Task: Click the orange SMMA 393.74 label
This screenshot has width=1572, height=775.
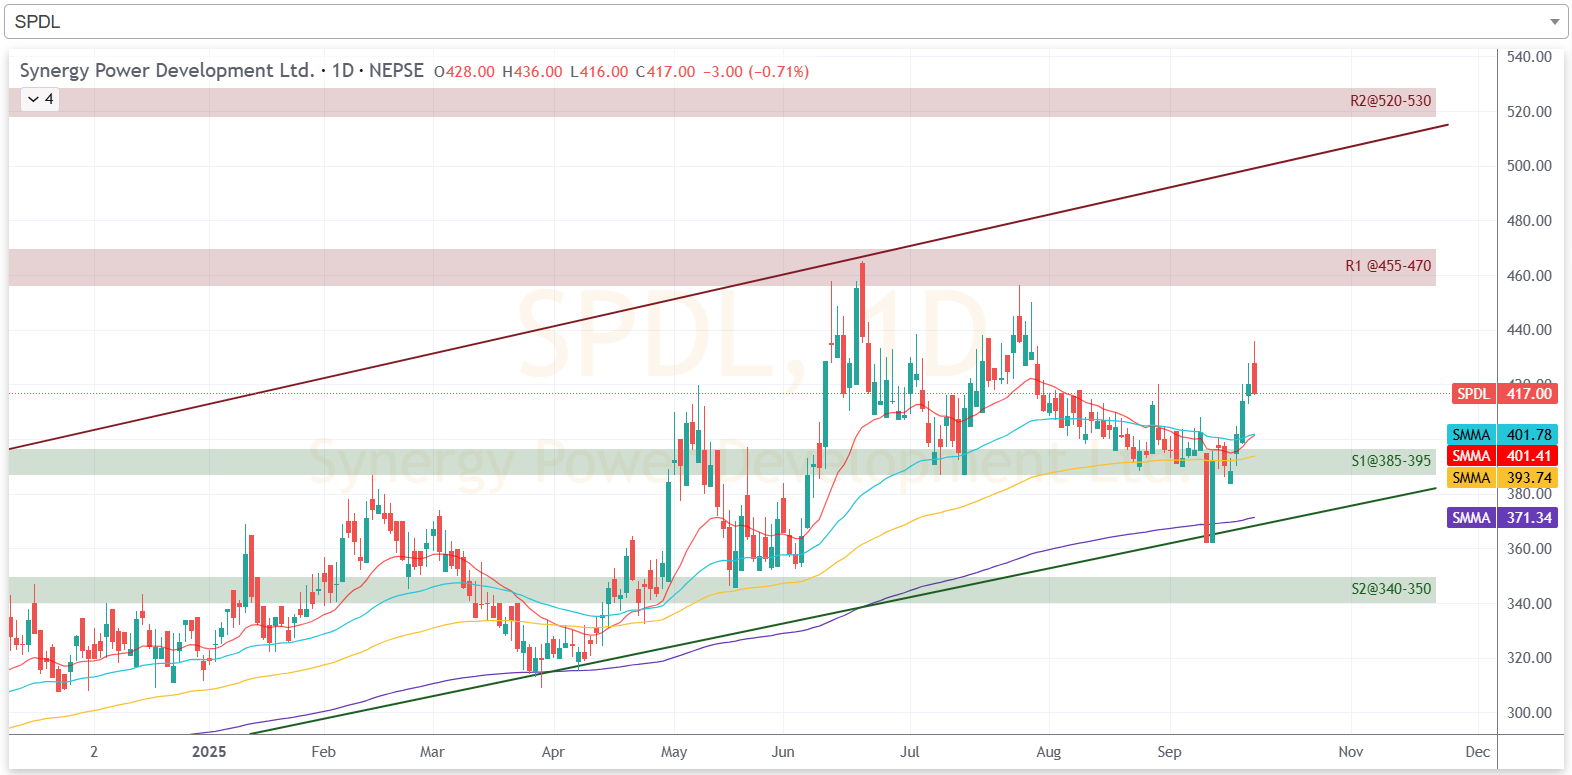Action: click(x=1501, y=478)
